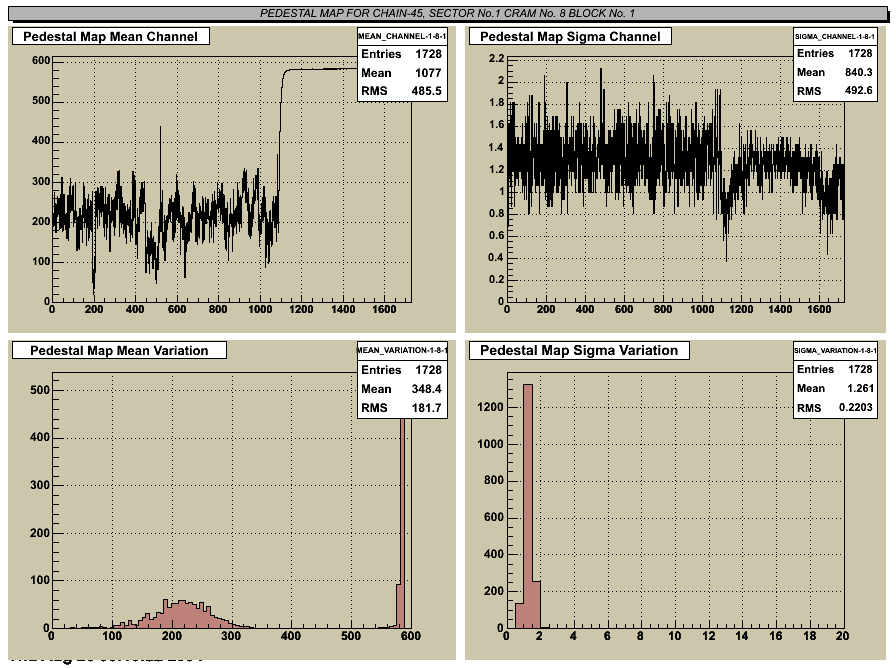Image resolution: width=896 pixels, height=668 pixels.
Task: Click the SIGMA_VARIATION-1-8-1 stats box header
Action: click(x=835, y=350)
